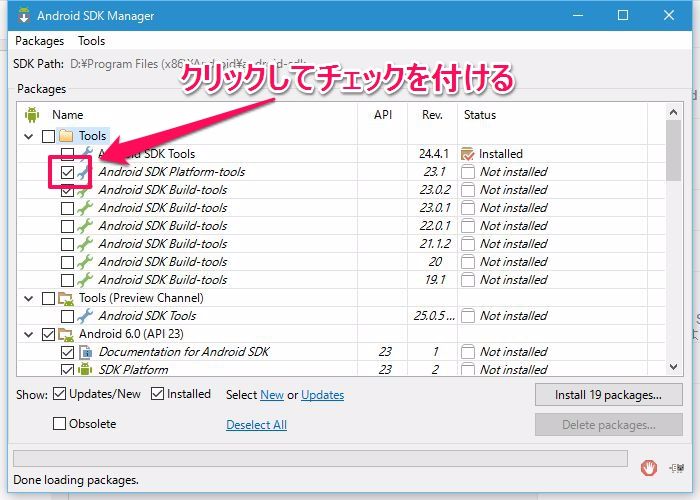
Task: Click Not installed status icon for Documentation row
Action: tap(467, 352)
